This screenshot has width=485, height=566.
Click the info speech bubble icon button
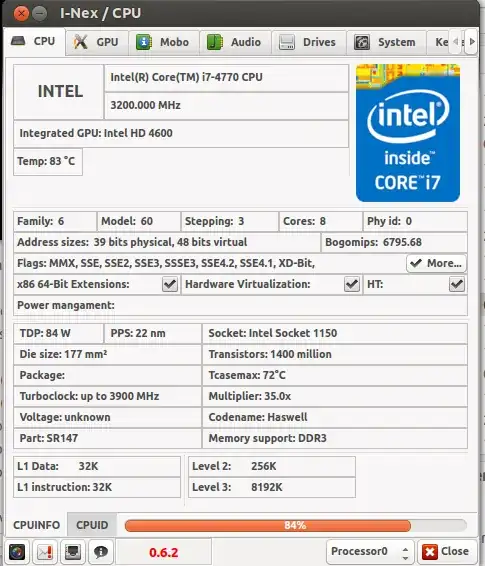coord(101,552)
